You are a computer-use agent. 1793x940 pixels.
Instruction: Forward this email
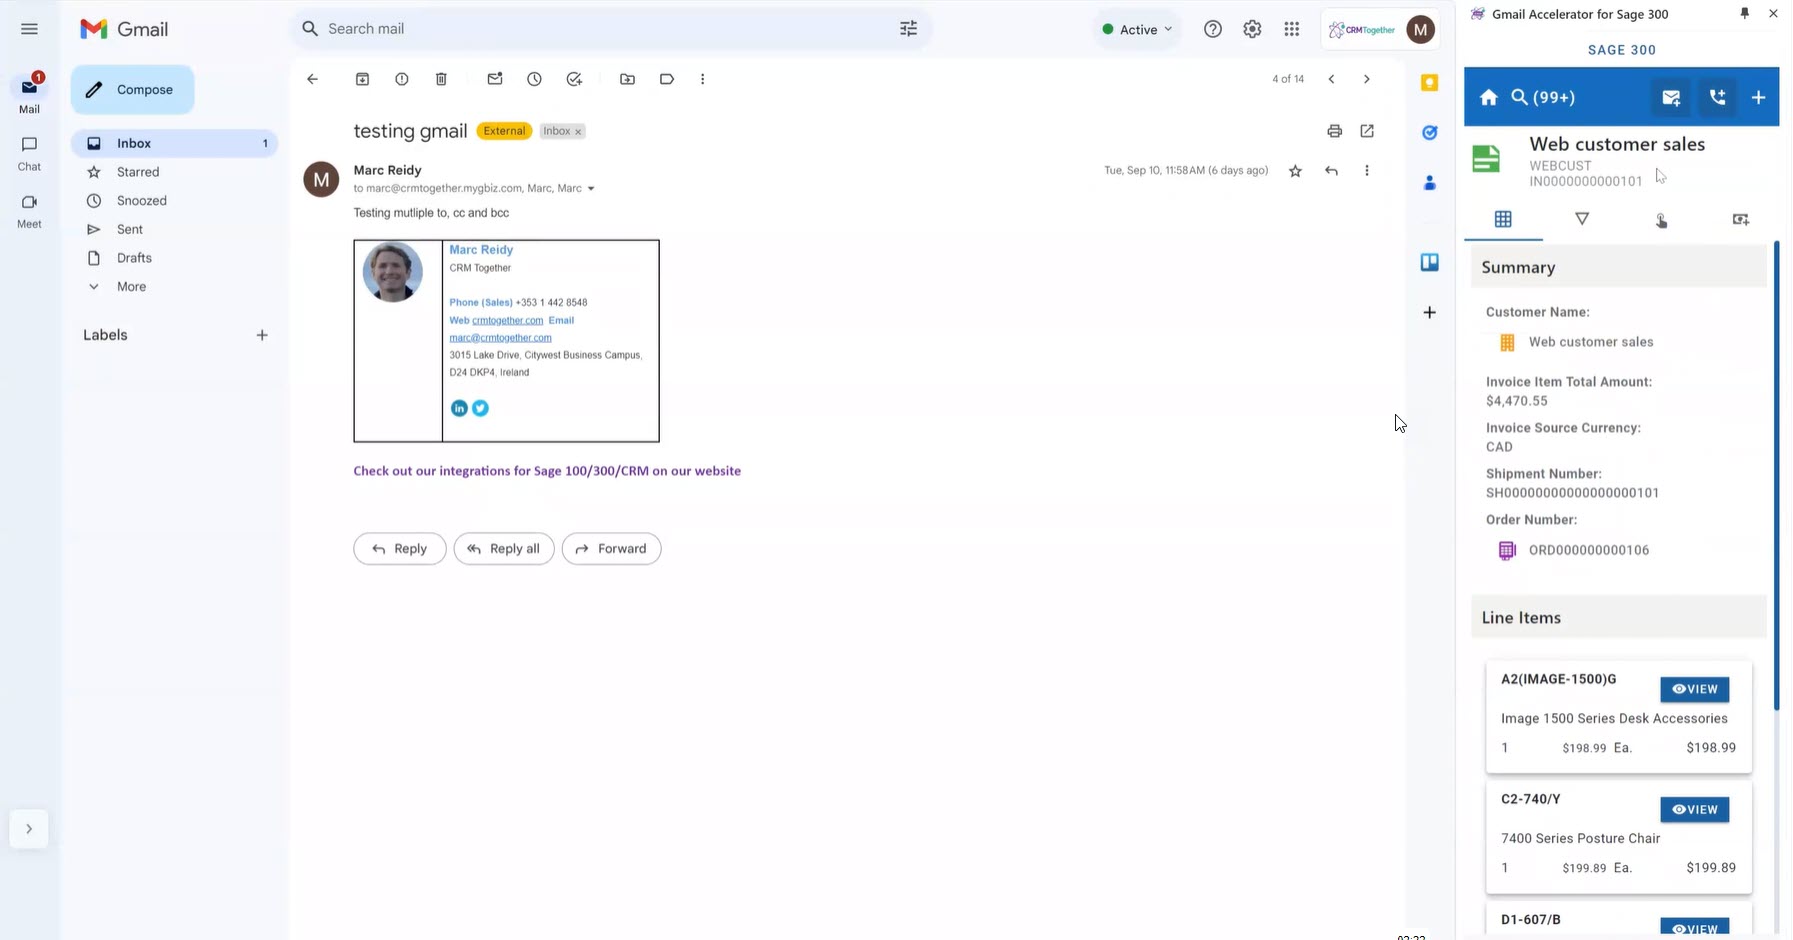(x=611, y=549)
